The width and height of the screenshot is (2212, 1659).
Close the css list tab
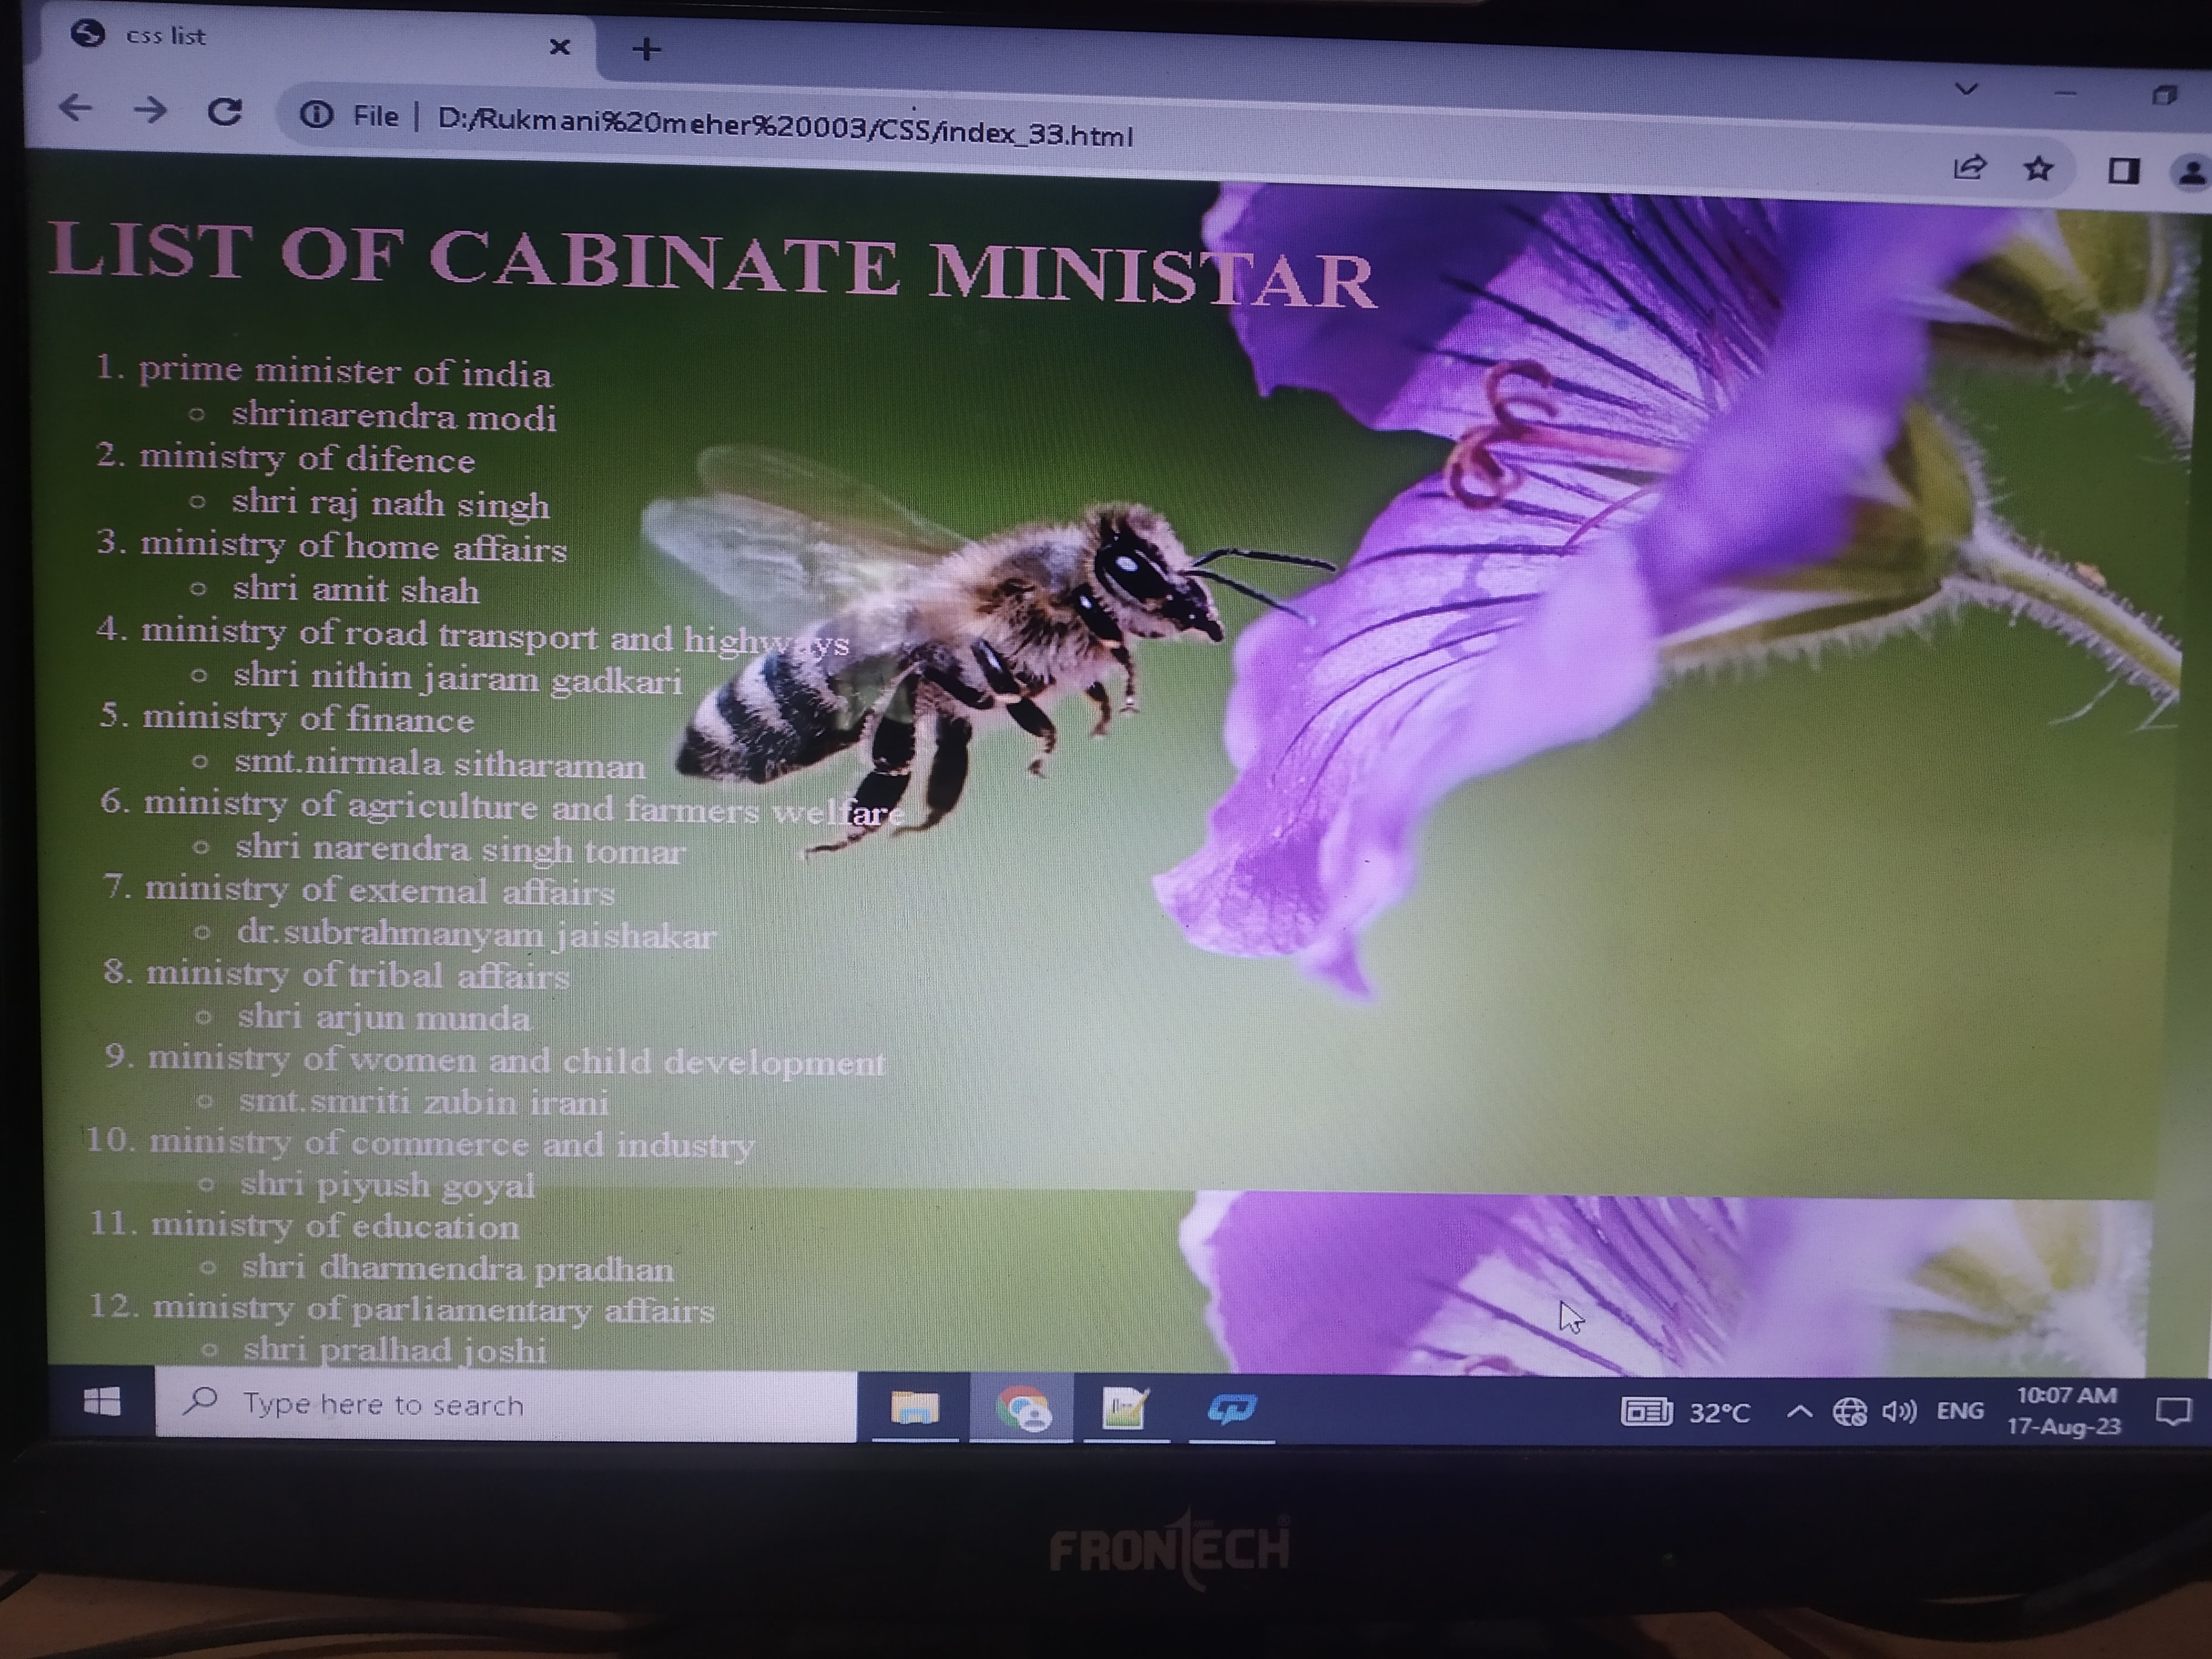[x=560, y=46]
